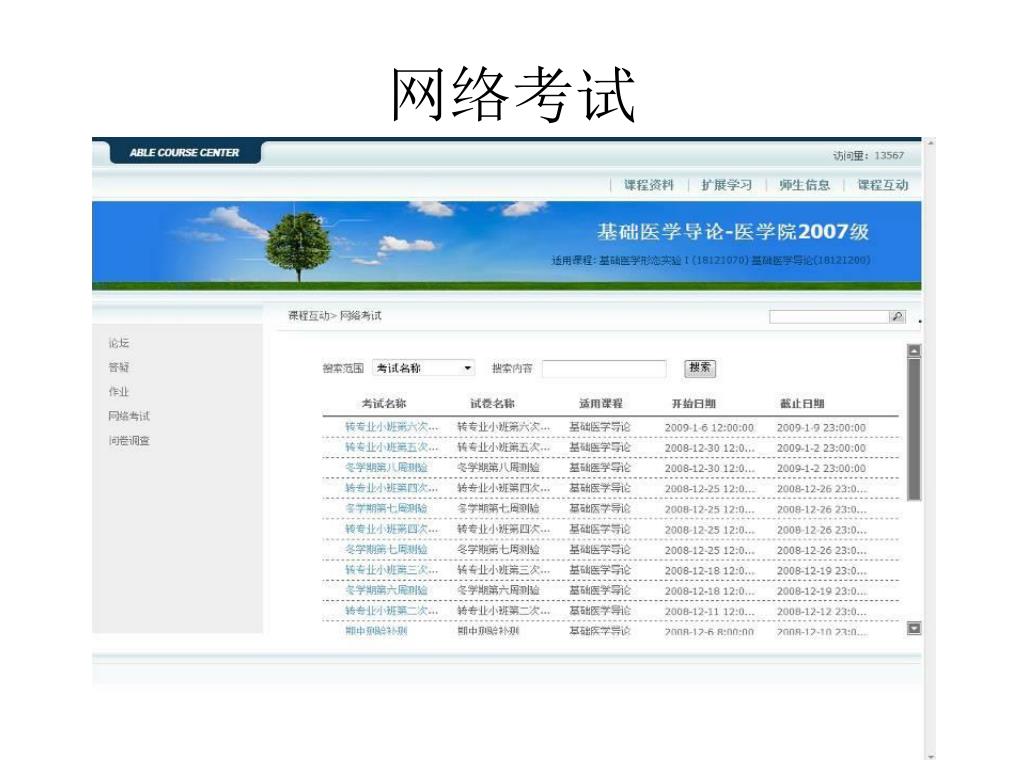Click the 截止日期 column header
1024x768 pixels.
coord(802,404)
